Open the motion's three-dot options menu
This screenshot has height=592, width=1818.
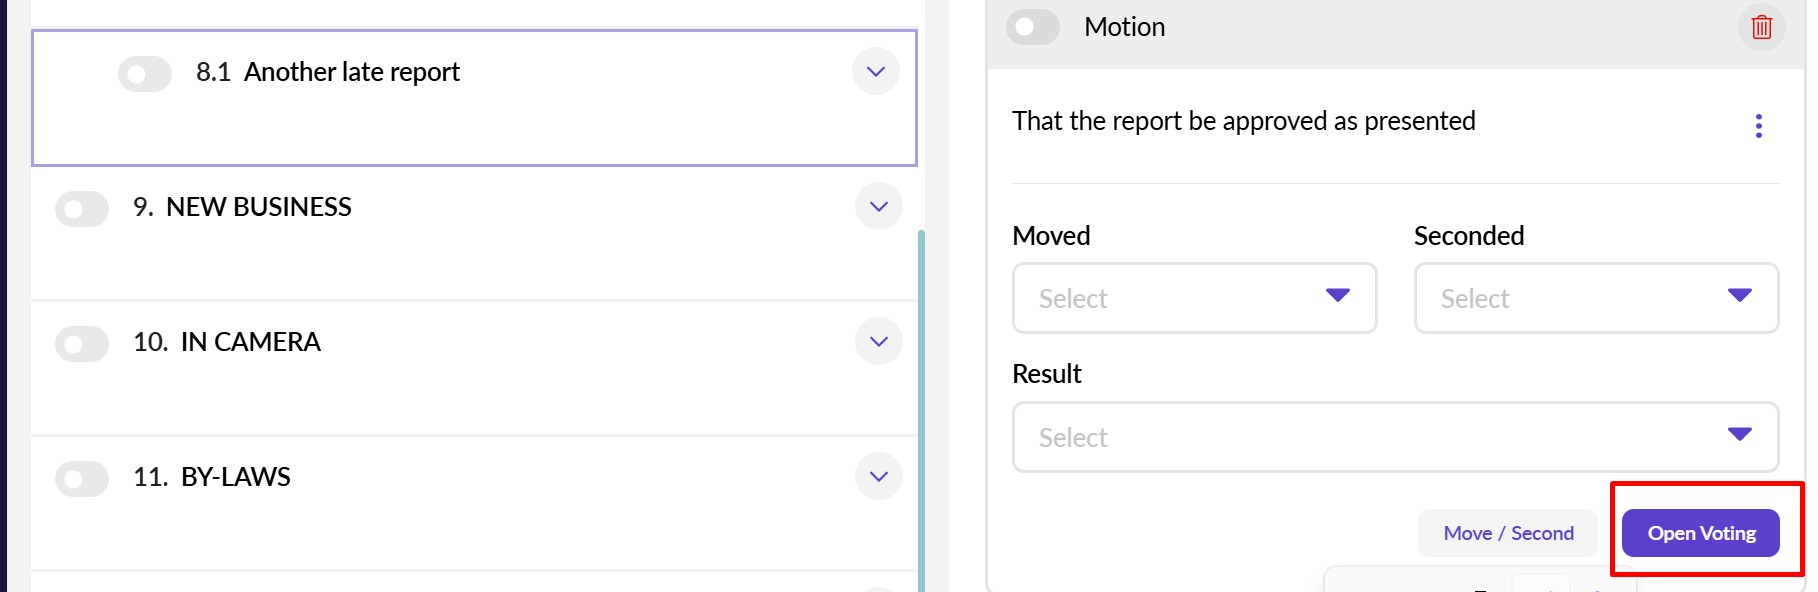(1758, 126)
